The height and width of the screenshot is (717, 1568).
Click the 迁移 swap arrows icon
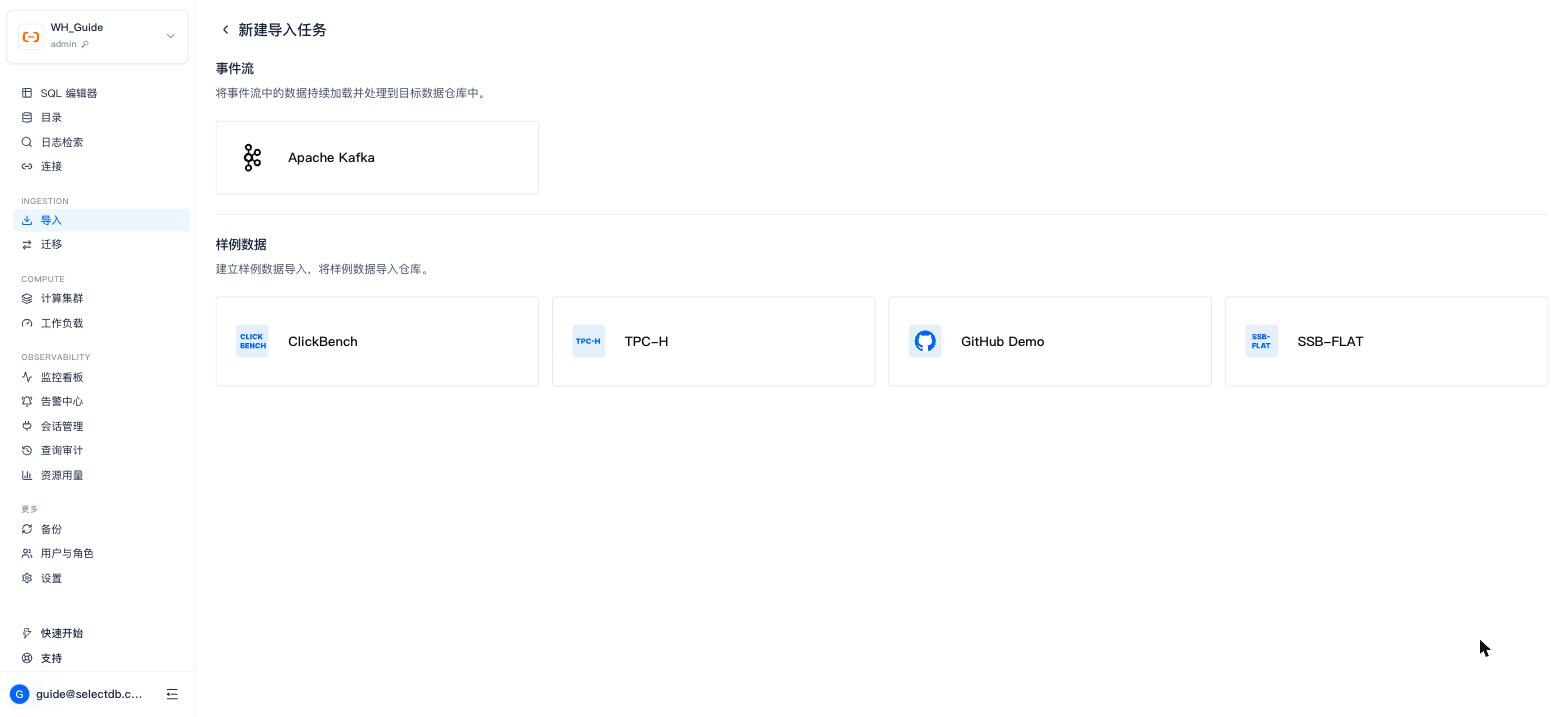pyautogui.click(x=27, y=244)
